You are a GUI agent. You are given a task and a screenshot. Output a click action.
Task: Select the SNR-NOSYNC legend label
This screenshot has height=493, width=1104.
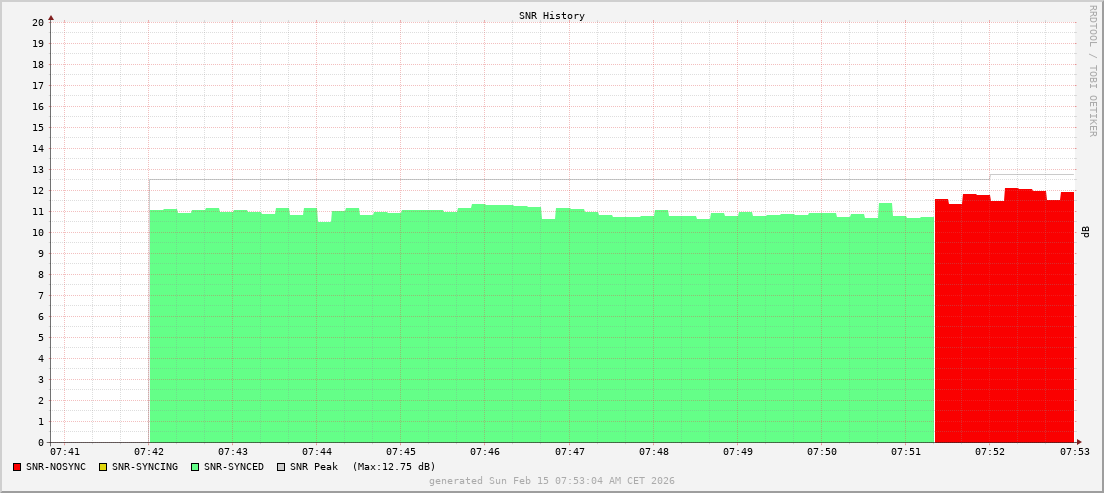(x=56, y=467)
